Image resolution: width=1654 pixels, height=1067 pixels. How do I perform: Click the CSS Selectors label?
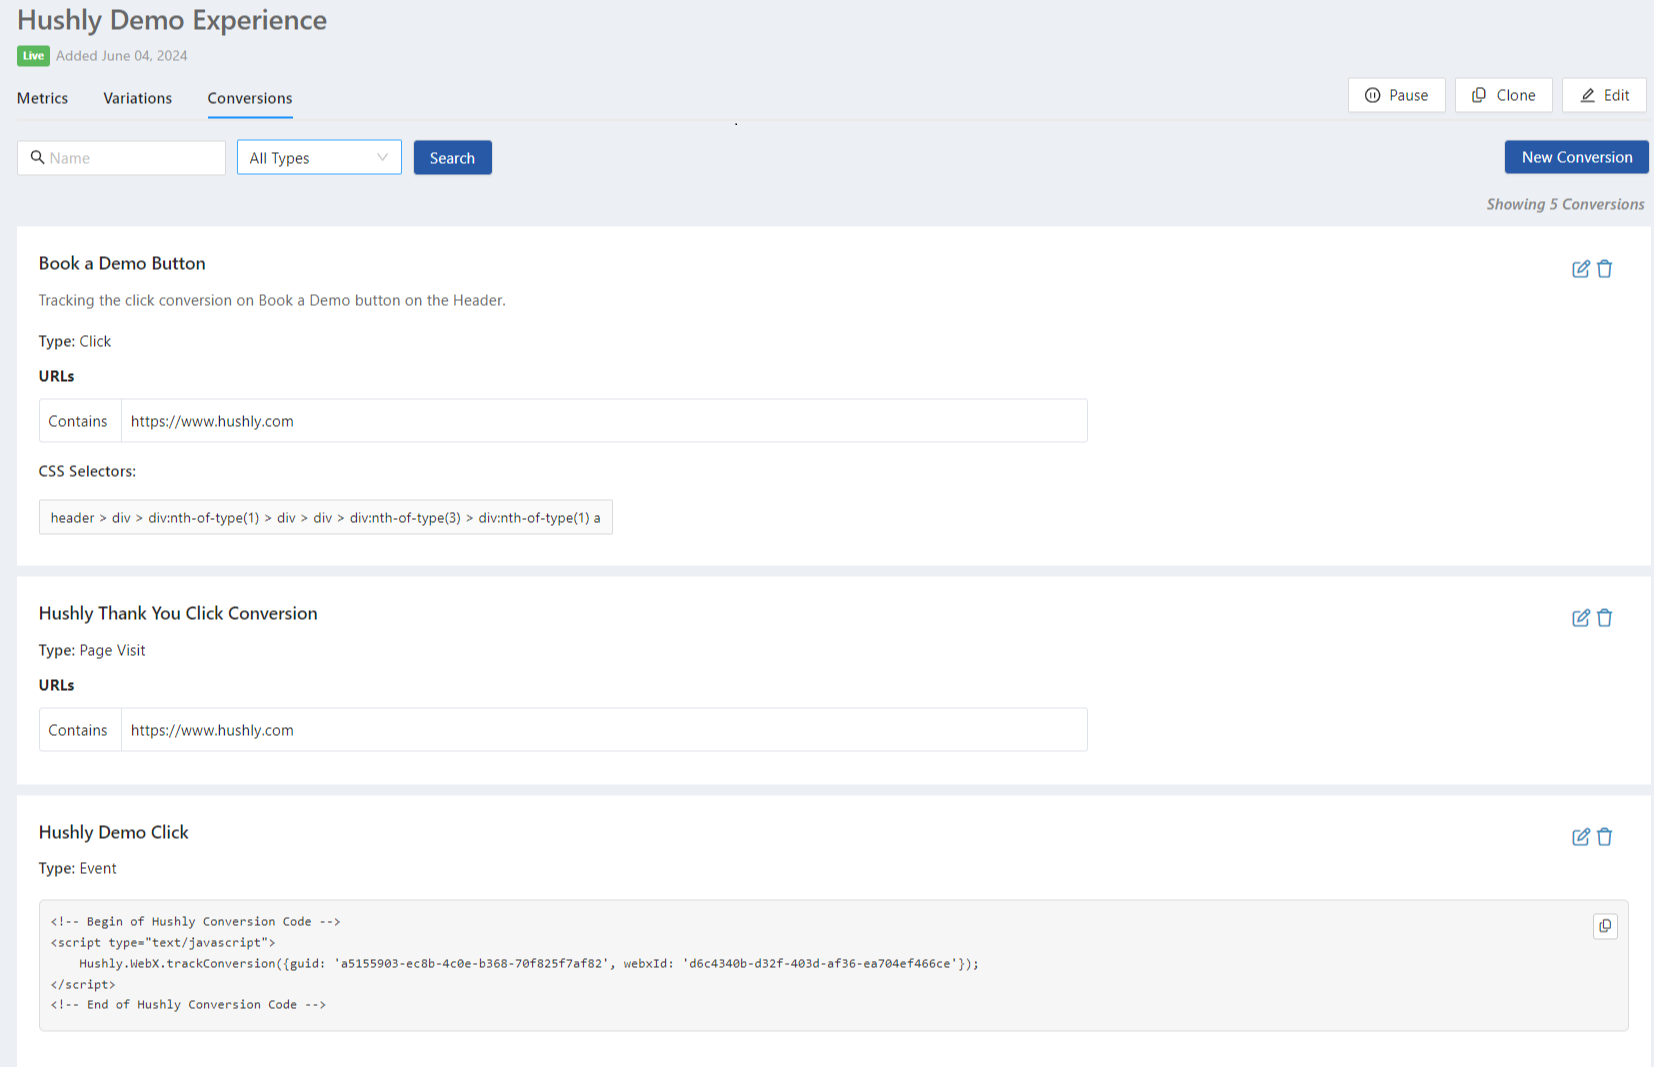(x=87, y=471)
